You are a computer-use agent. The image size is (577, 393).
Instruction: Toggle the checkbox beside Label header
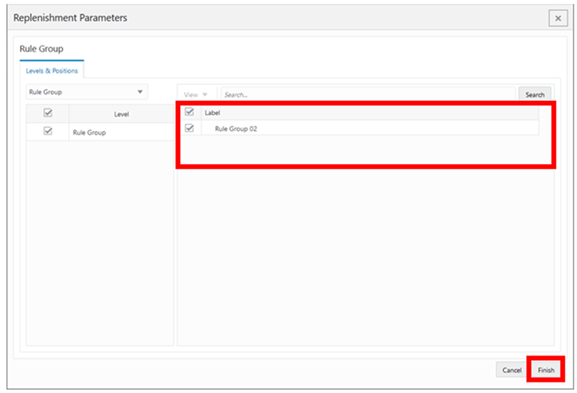190,111
